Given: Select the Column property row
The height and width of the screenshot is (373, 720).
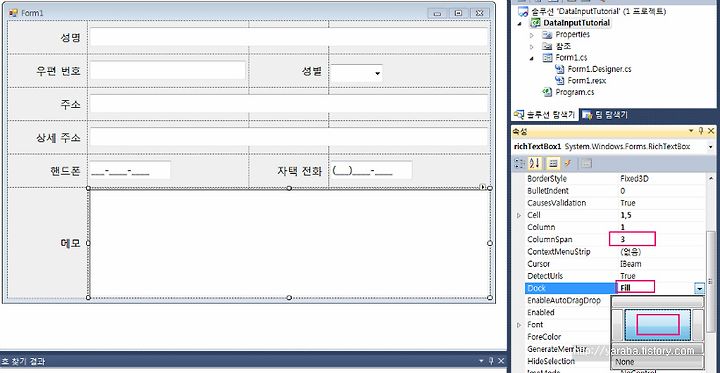Looking at the screenshot, I should click(x=615, y=227).
